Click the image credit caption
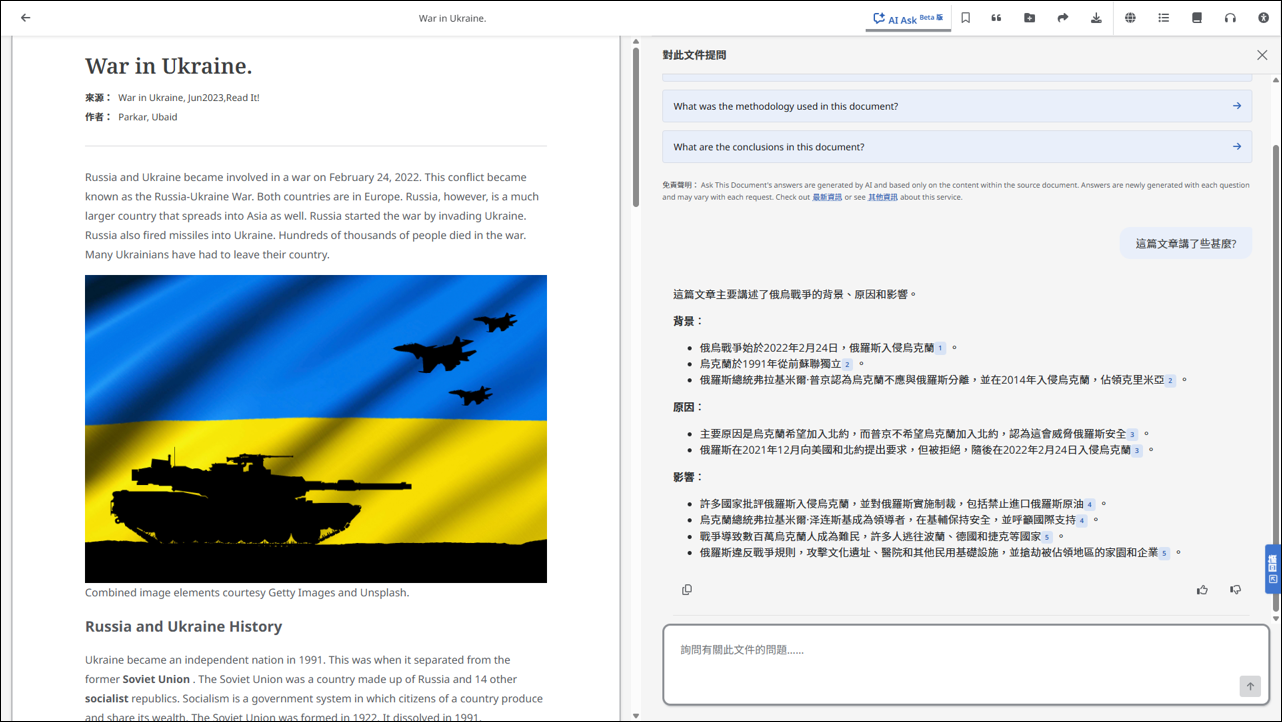 tap(247, 592)
